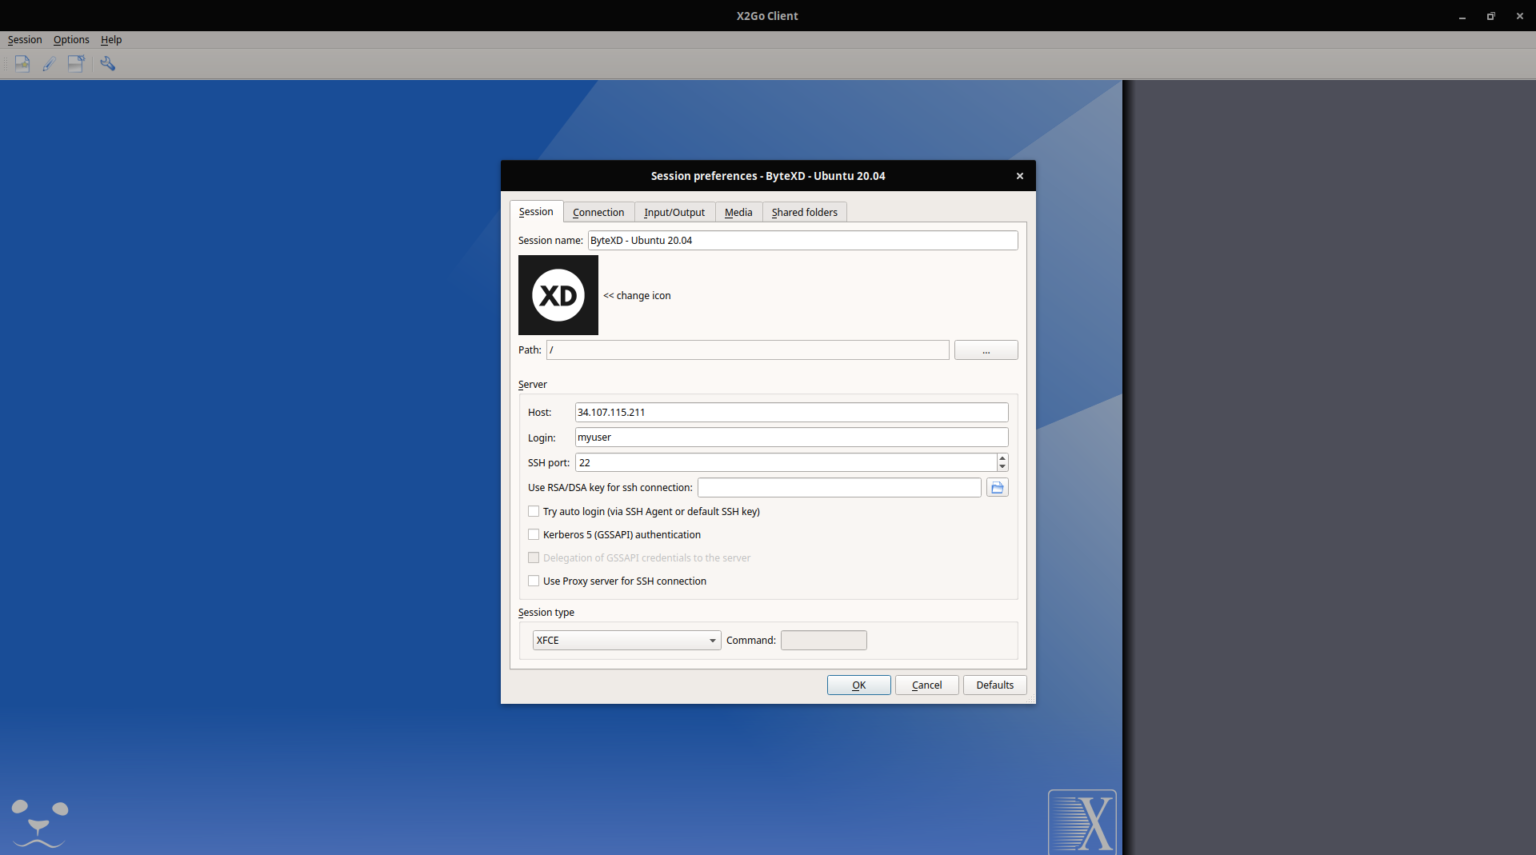Restore Defaults for session preferences

[x=994, y=684]
